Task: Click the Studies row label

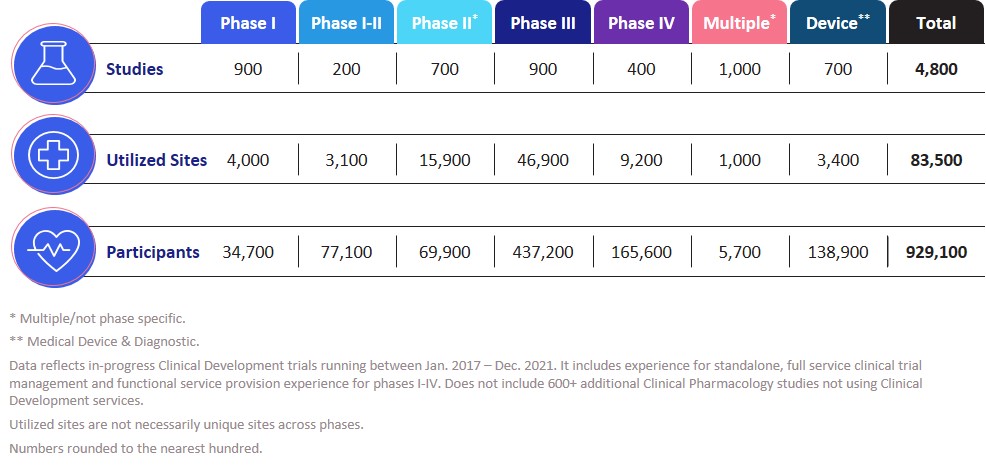Action: pos(134,69)
